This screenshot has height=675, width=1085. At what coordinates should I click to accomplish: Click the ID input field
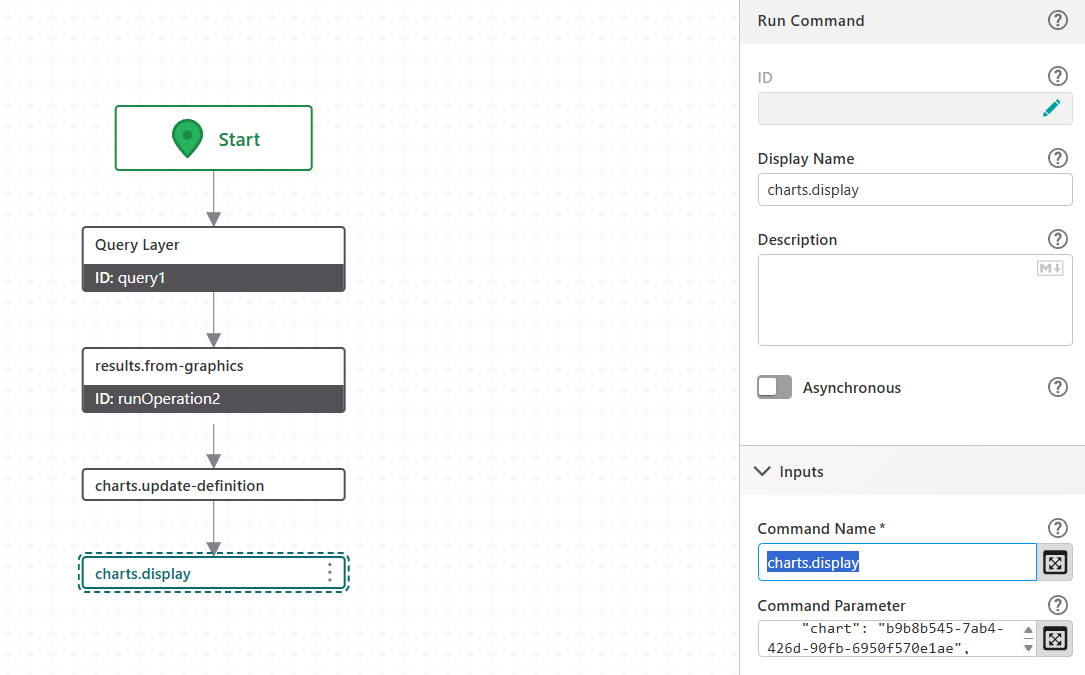(x=915, y=109)
